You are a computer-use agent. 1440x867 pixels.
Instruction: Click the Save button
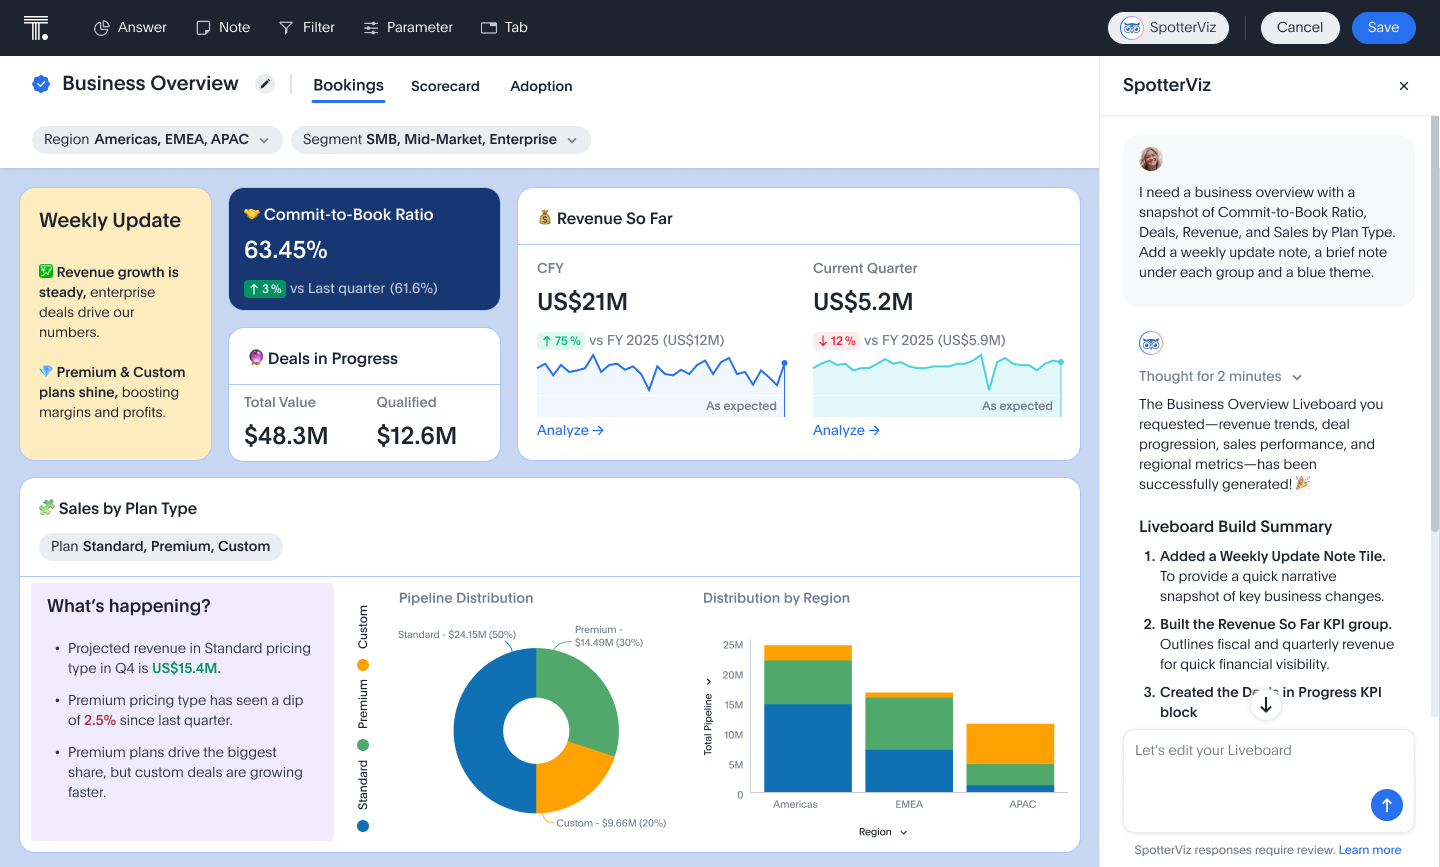point(1383,28)
